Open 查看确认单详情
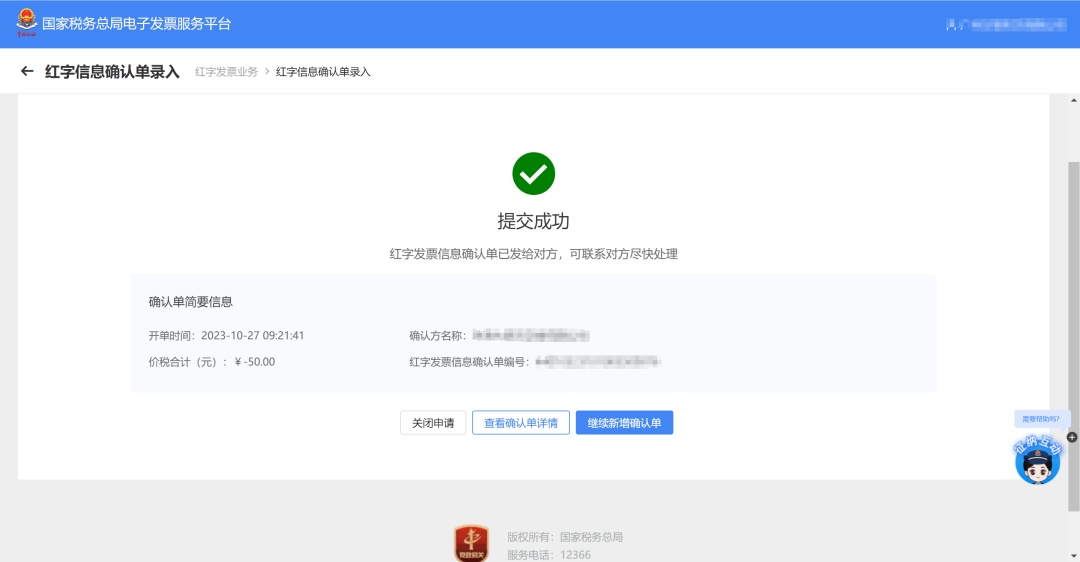 coord(521,423)
